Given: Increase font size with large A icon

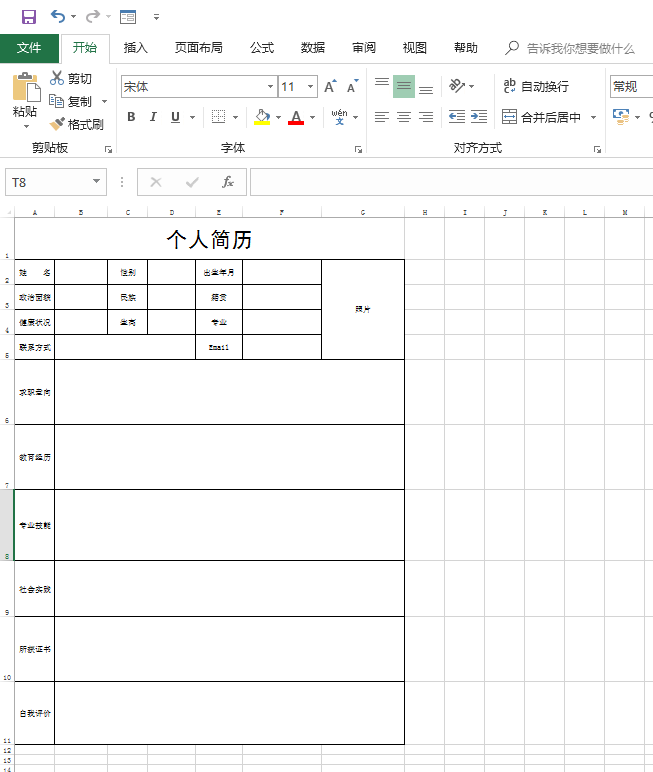Looking at the screenshot, I should click(330, 87).
